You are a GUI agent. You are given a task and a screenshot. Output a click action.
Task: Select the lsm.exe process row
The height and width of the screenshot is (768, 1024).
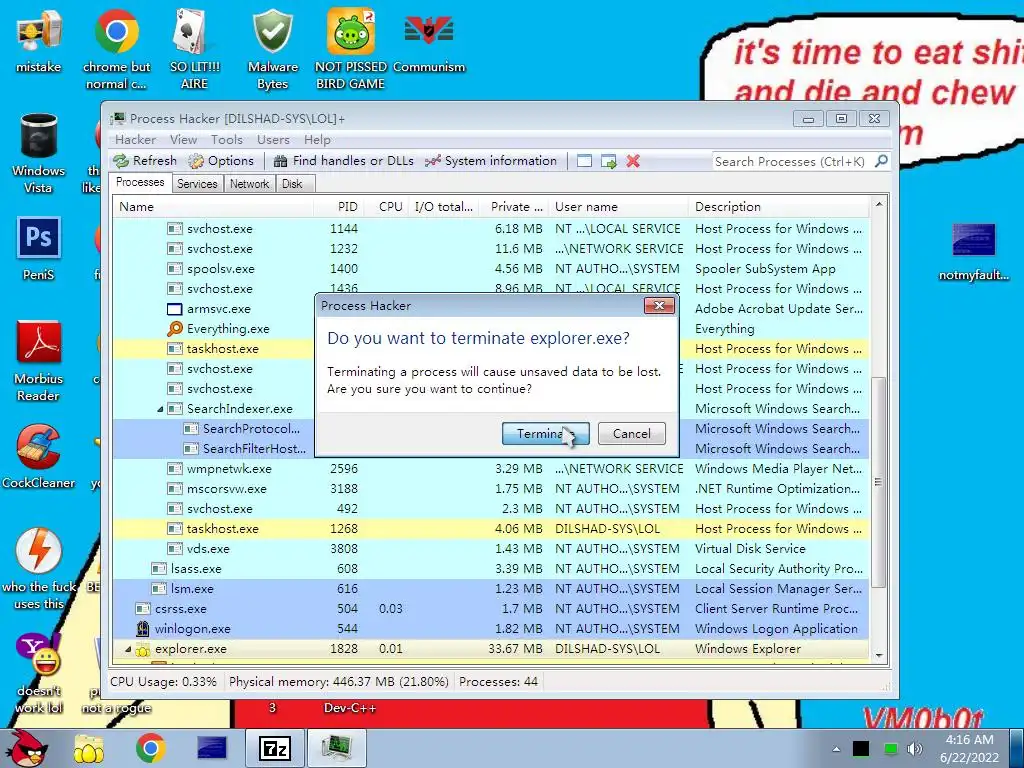point(491,589)
